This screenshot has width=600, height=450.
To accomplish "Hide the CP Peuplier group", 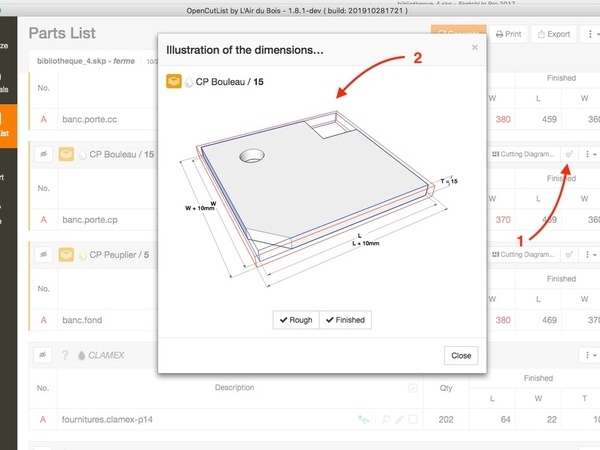I will pos(45,255).
